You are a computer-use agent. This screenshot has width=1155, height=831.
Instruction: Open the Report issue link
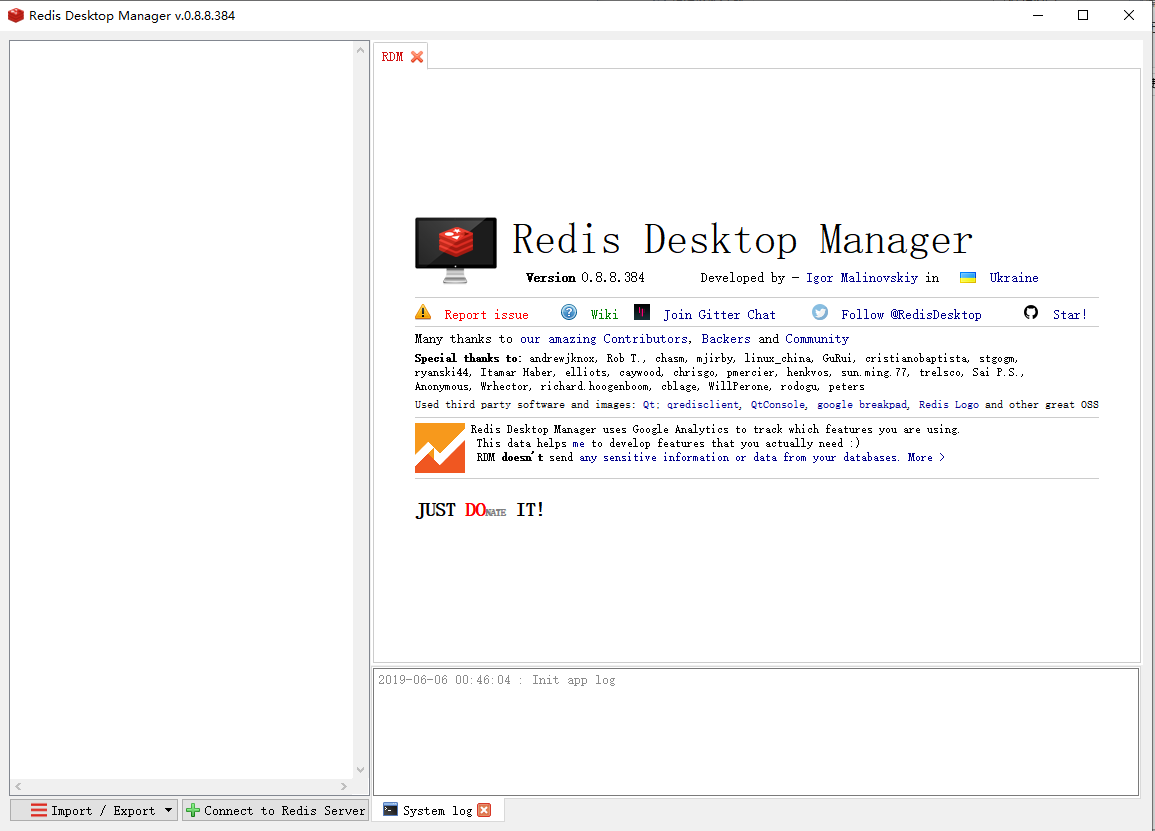(x=486, y=315)
